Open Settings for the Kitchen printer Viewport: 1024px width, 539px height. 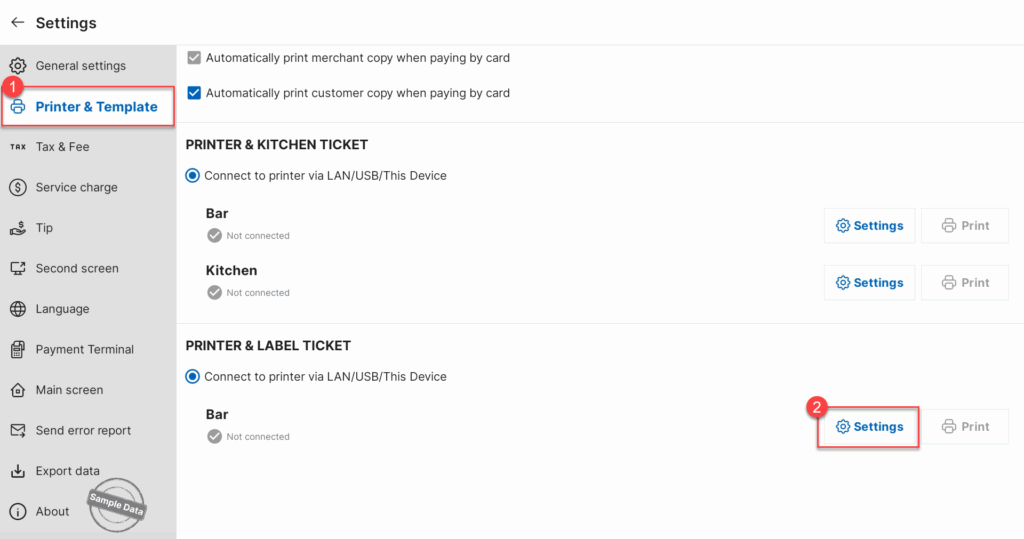coord(869,283)
